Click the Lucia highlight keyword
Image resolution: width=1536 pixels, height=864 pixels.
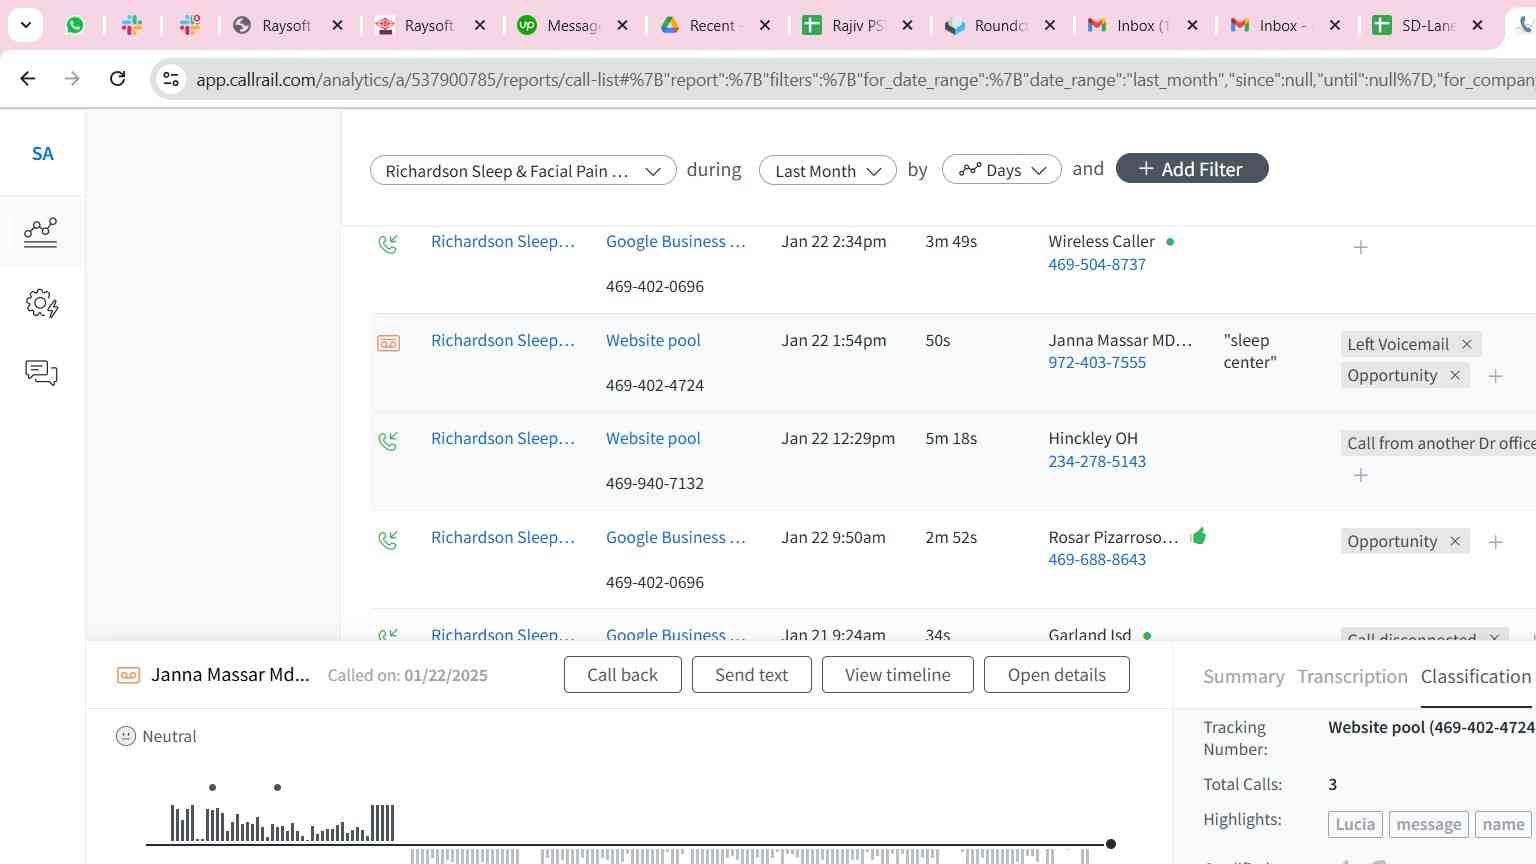click(x=1355, y=824)
